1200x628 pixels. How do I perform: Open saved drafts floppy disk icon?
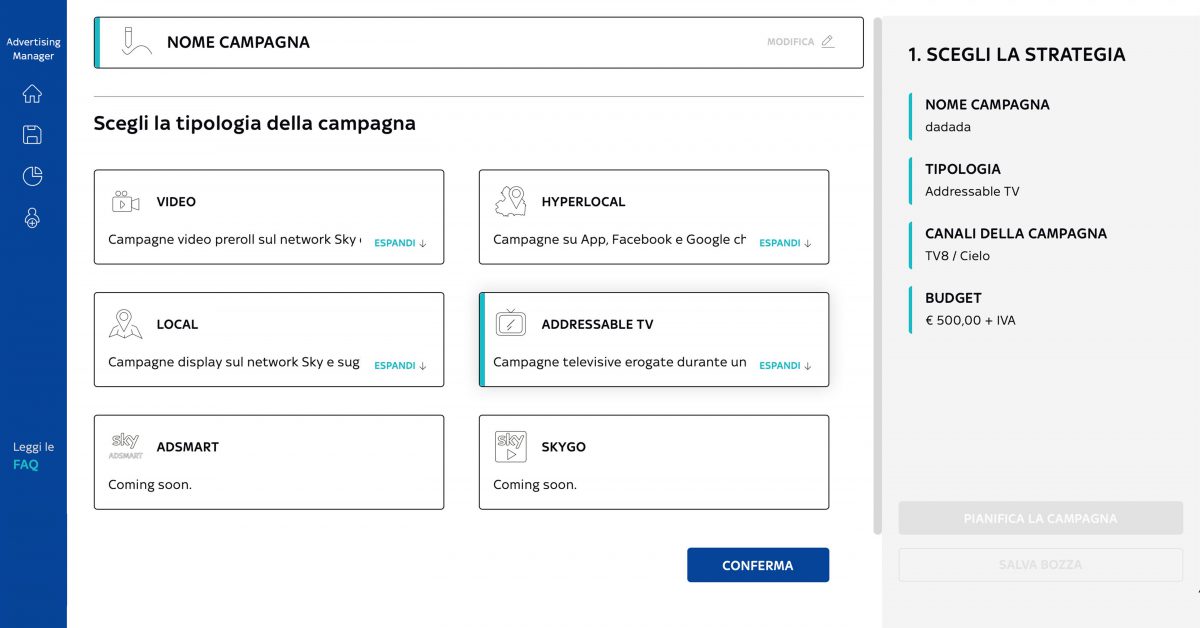(x=32, y=135)
